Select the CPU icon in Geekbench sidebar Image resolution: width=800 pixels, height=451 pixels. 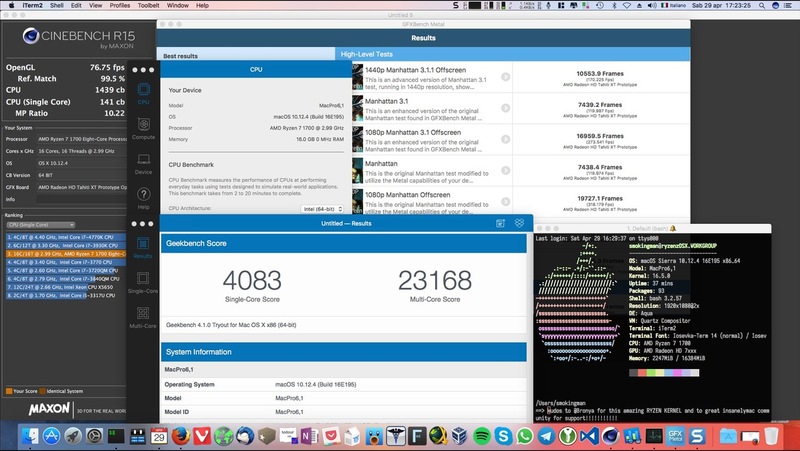click(143, 93)
